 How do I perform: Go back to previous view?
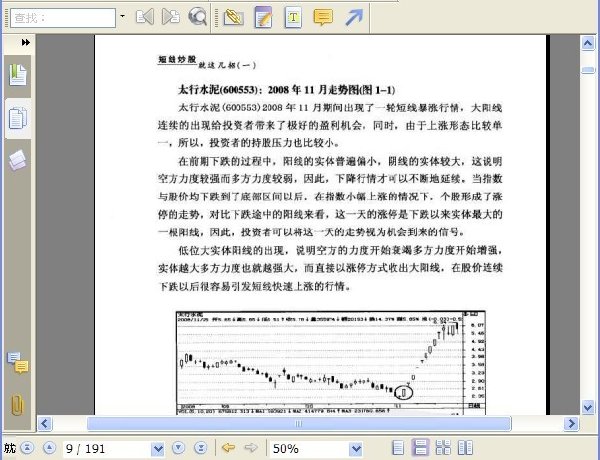pyautogui.click(x=228, y=447)
